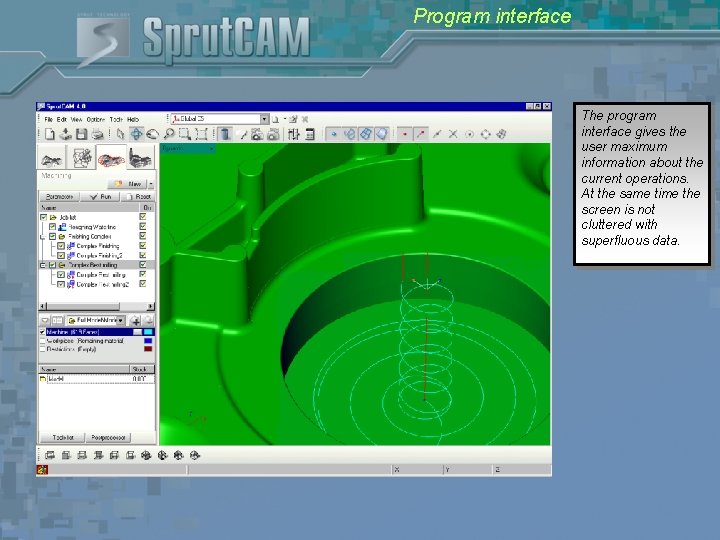This screenshot has height=540, width=720.
Task: Click the Print icon in toolbar
Action: point(97,134)
